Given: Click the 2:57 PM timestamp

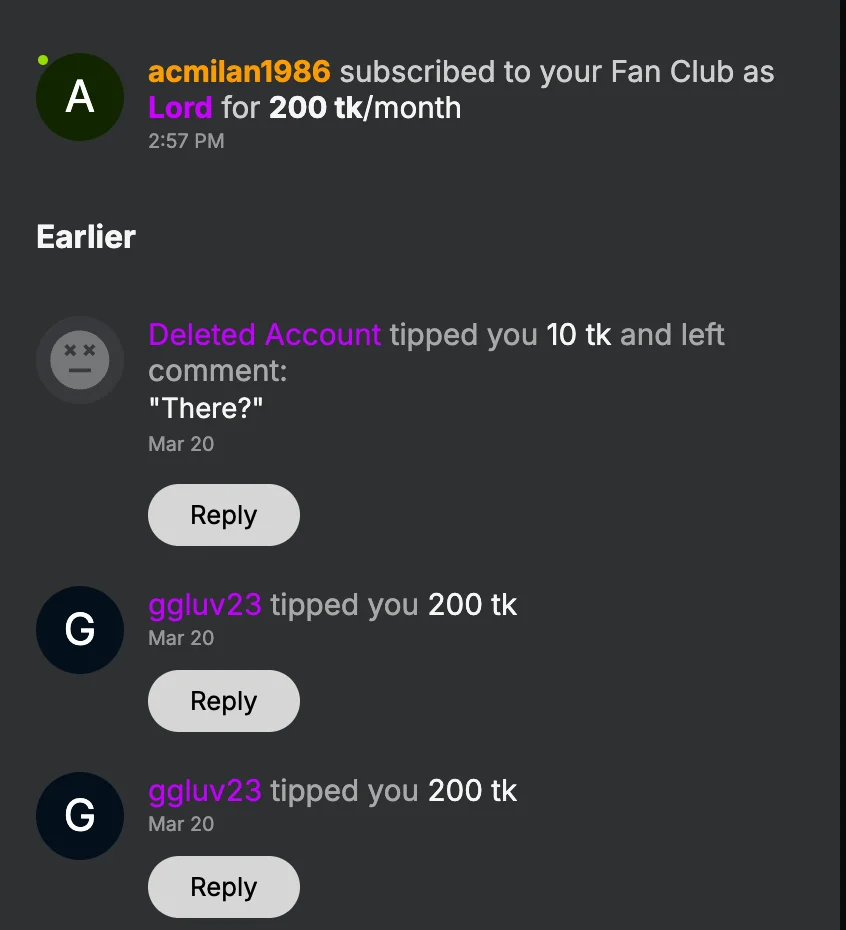Looking at the screenshot, I should (x=186, y=141).
